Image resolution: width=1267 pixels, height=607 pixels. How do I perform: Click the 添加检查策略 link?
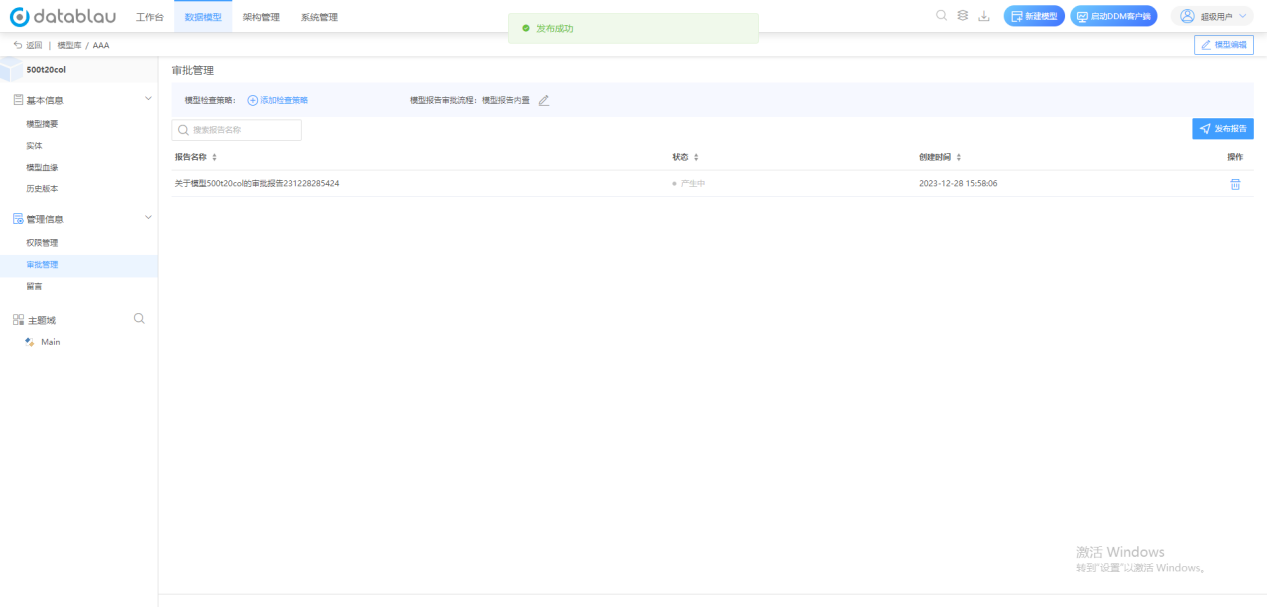click(x=278, y=100)
